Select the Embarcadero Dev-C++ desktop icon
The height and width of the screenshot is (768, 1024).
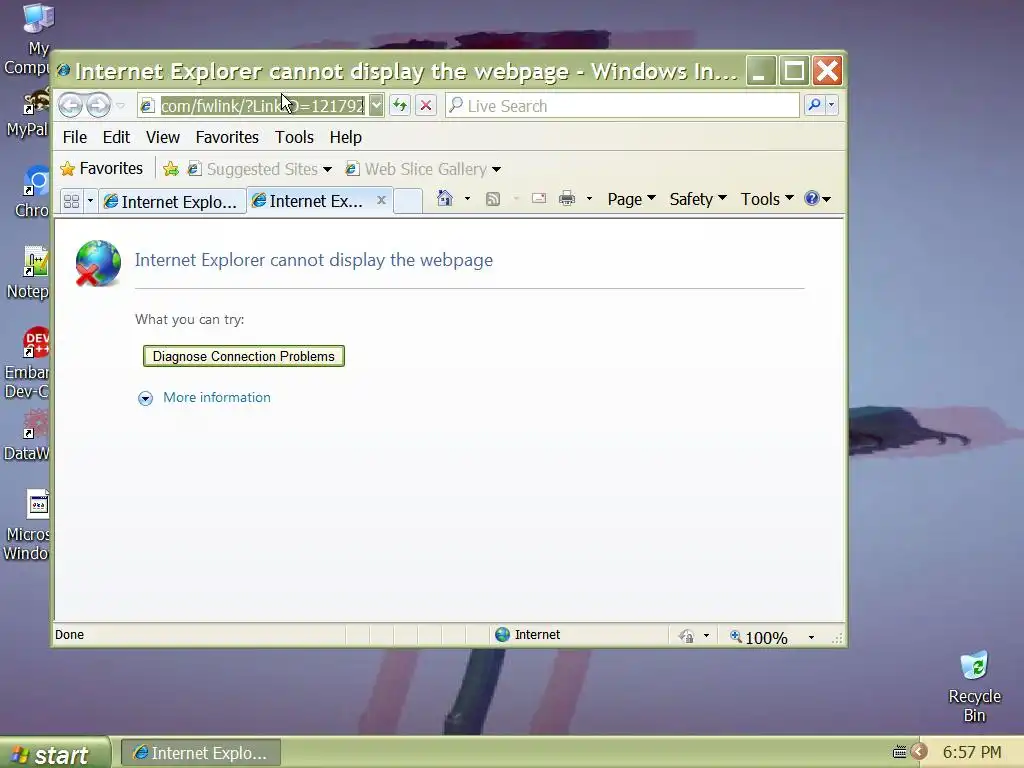(x=26, y=363)
